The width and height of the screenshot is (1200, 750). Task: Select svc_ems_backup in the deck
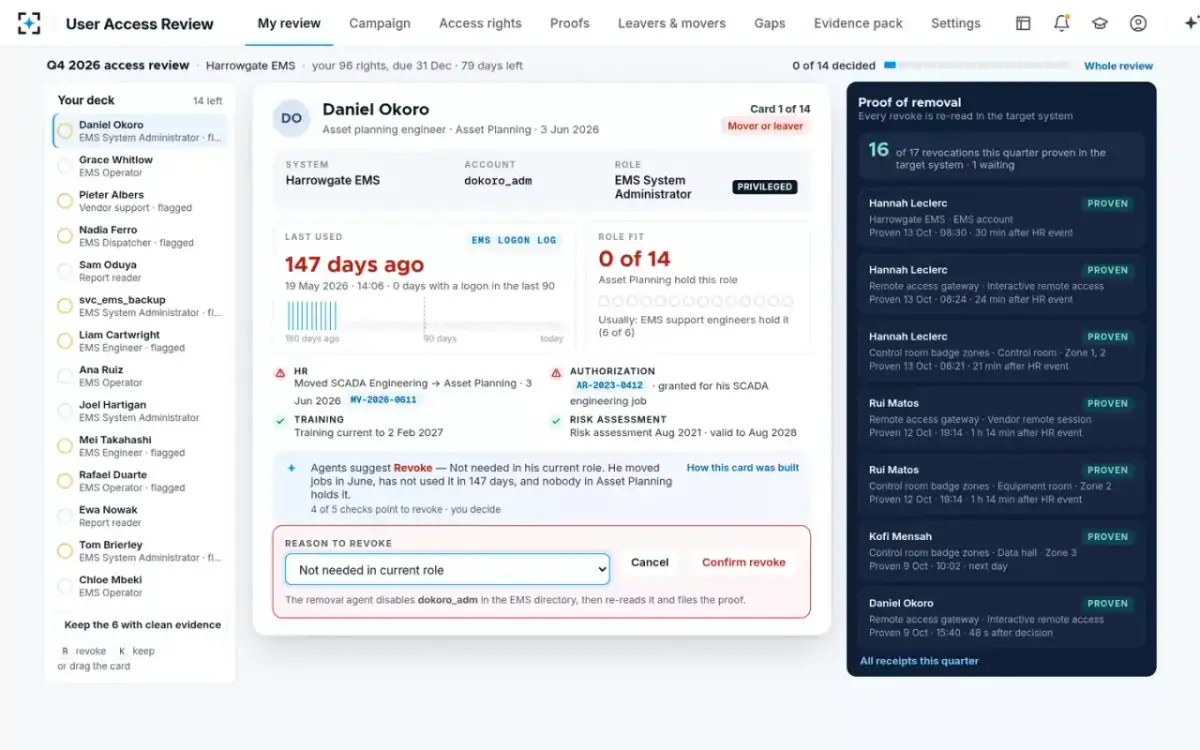click(x=140, y=306)
